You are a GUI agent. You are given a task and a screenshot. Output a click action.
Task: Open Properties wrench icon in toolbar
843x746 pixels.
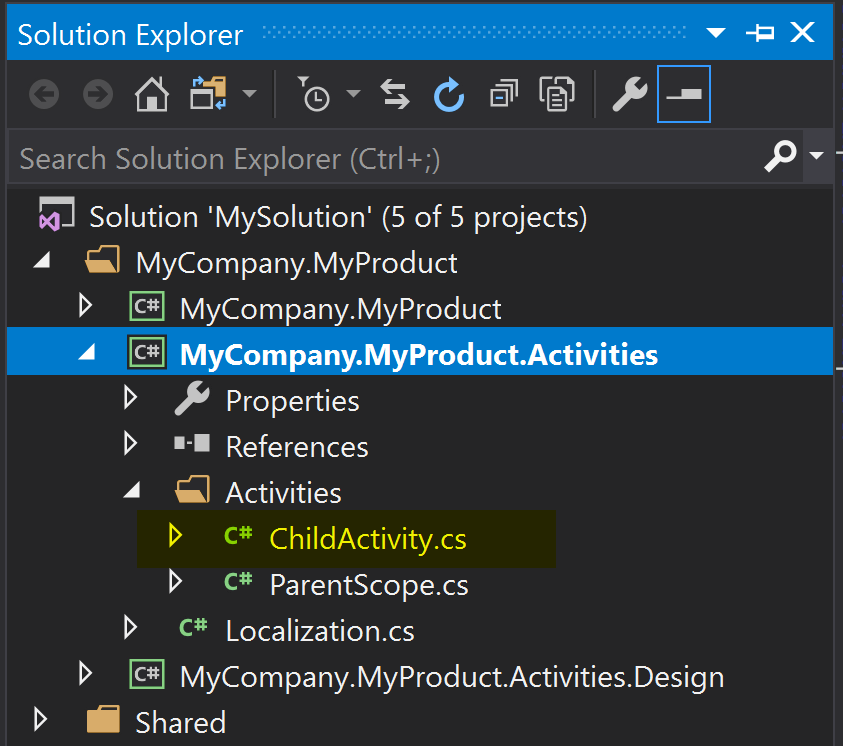coord(629,95)
